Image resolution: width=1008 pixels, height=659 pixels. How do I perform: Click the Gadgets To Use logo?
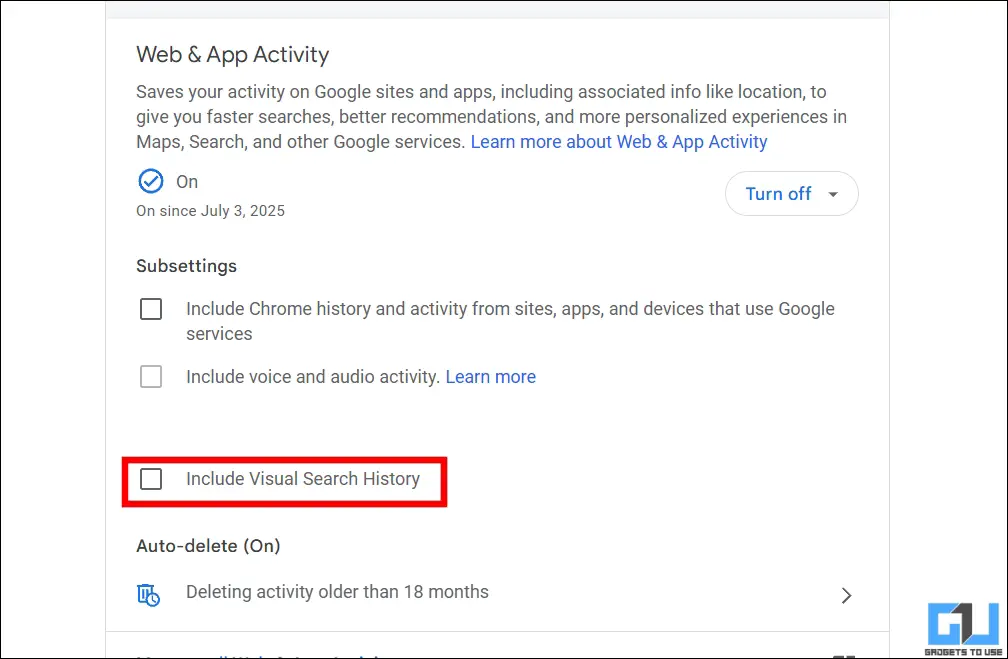(x=964, y=628)
